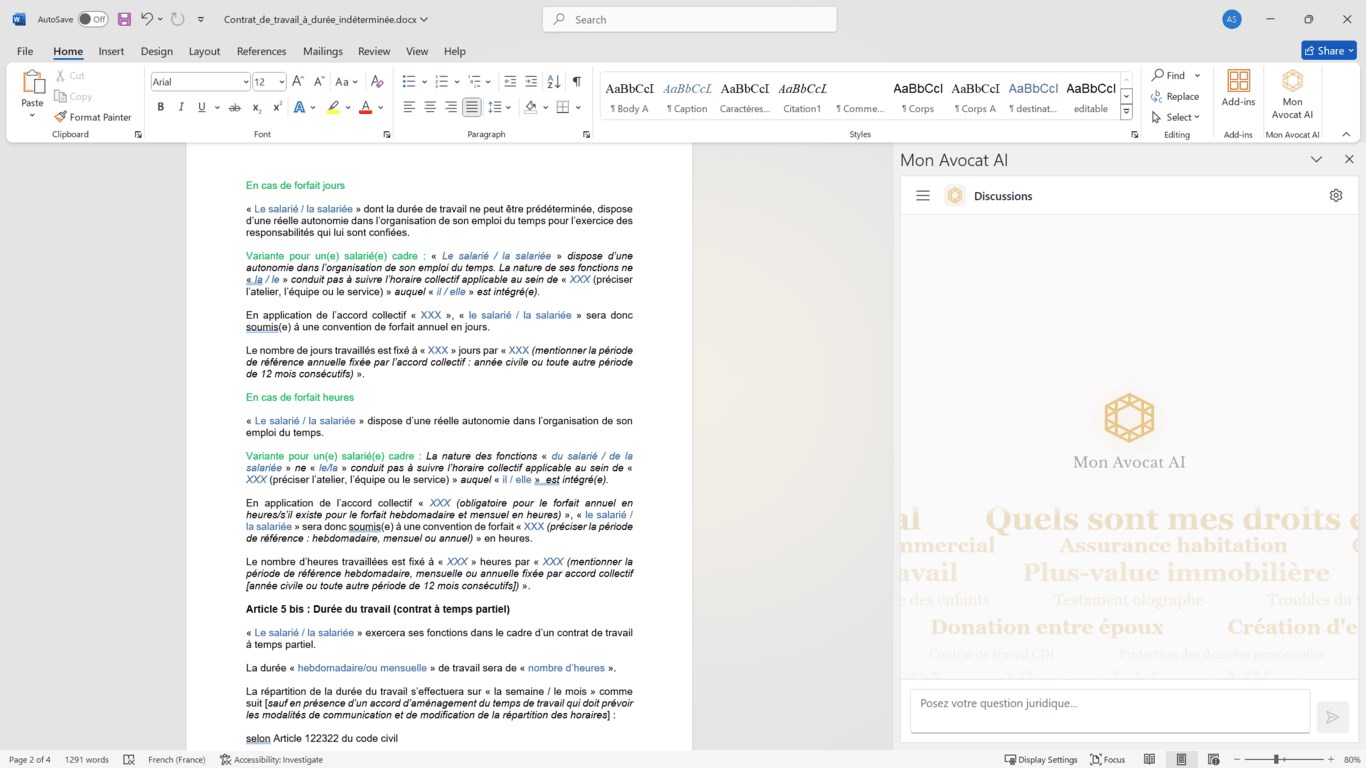Image resolution: width=1366 pixels, height=768 pixels.
Task: Toggle strikethrough text formatting
Action: pyautogui.click(x=234, y=107)
